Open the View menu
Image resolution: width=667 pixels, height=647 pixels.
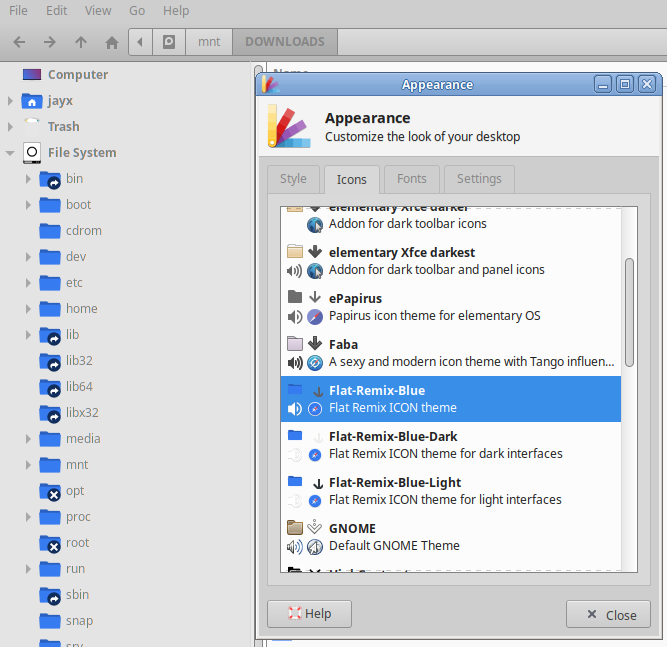98,10
